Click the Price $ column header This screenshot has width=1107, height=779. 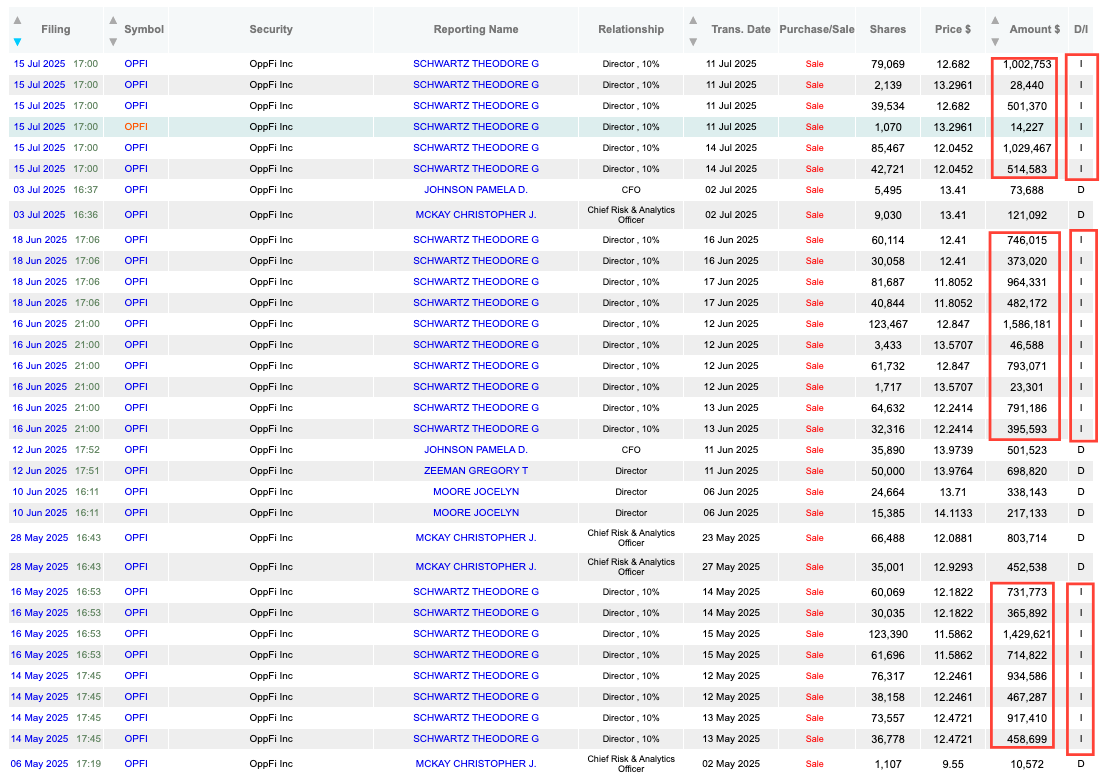pos(953,29)
